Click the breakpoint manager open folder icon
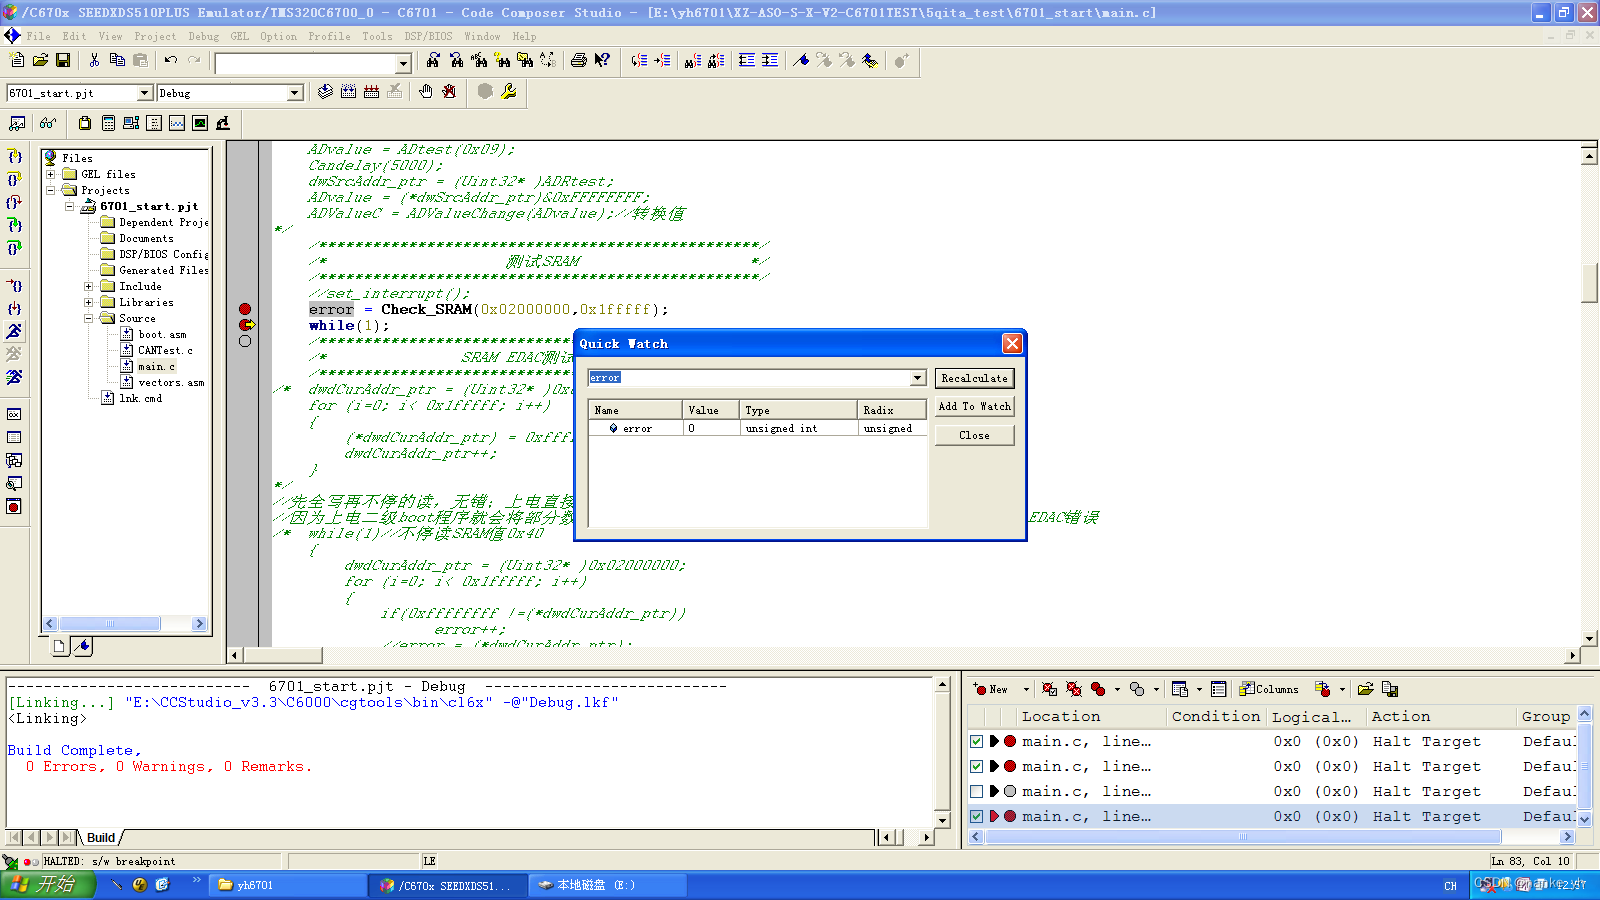 (1365, 689)
